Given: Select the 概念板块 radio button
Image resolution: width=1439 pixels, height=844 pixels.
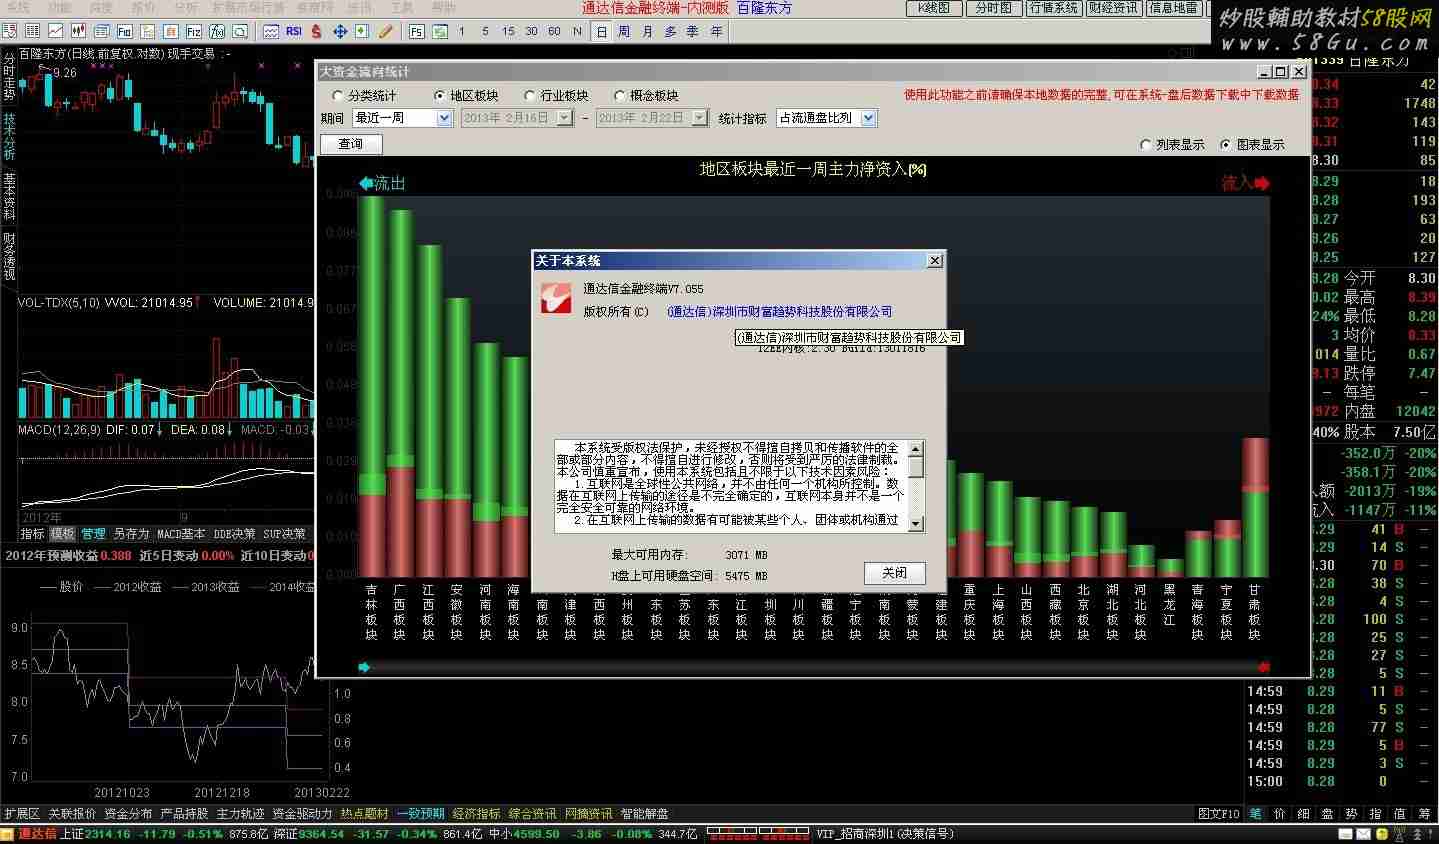Looking at the screenshot, I should [x=620, y=96].
